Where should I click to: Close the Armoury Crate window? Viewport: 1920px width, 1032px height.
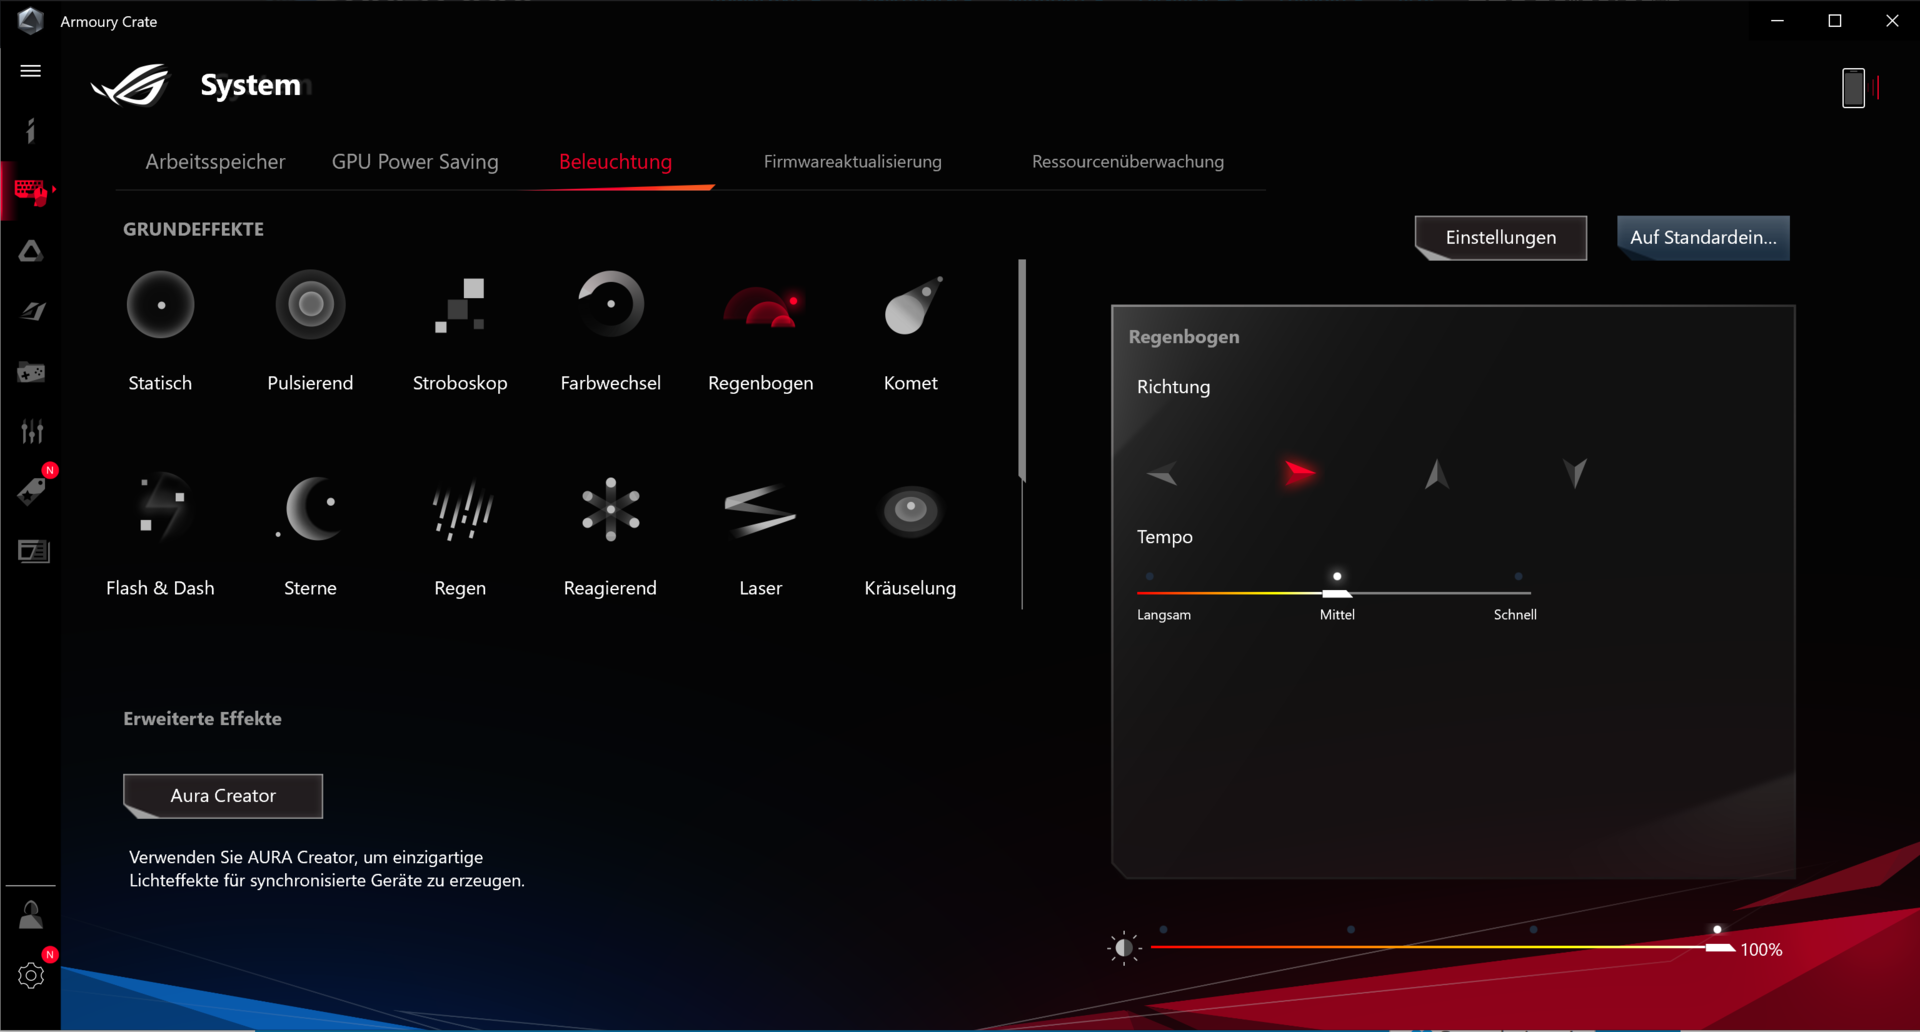click(x=1892, y=21)
